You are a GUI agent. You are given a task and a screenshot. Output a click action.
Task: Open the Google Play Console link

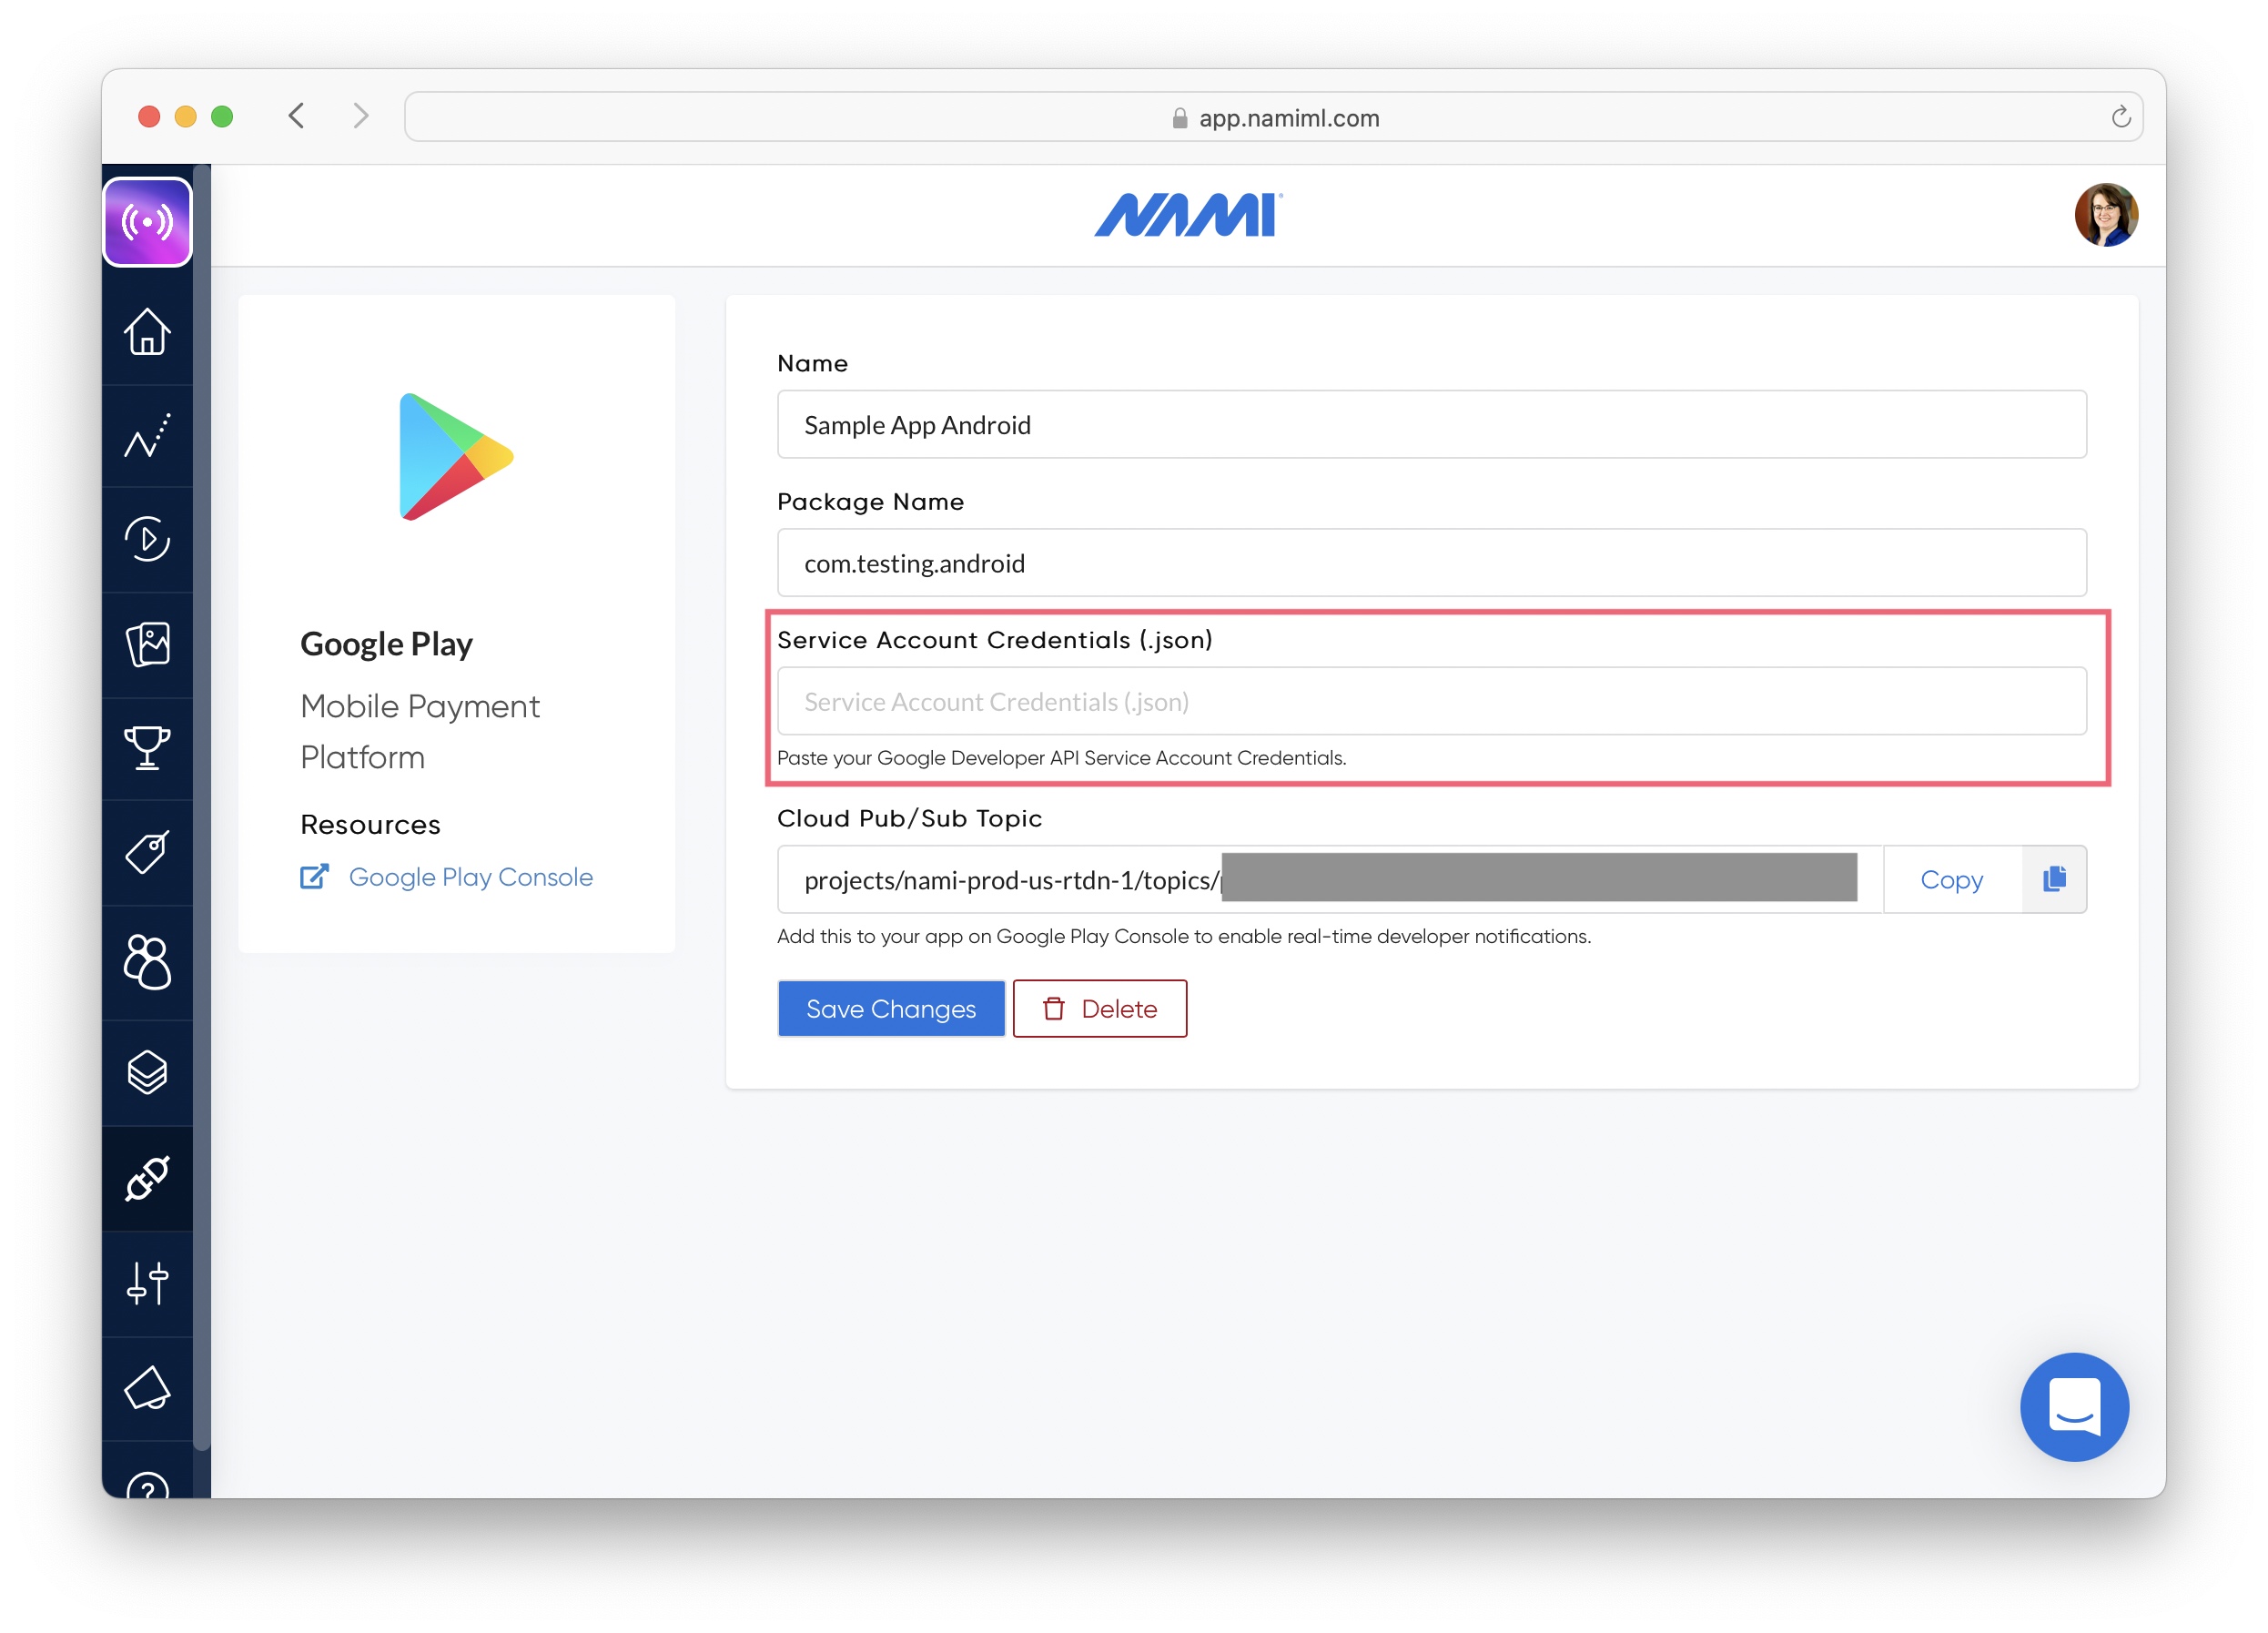[x=470, y=877]
